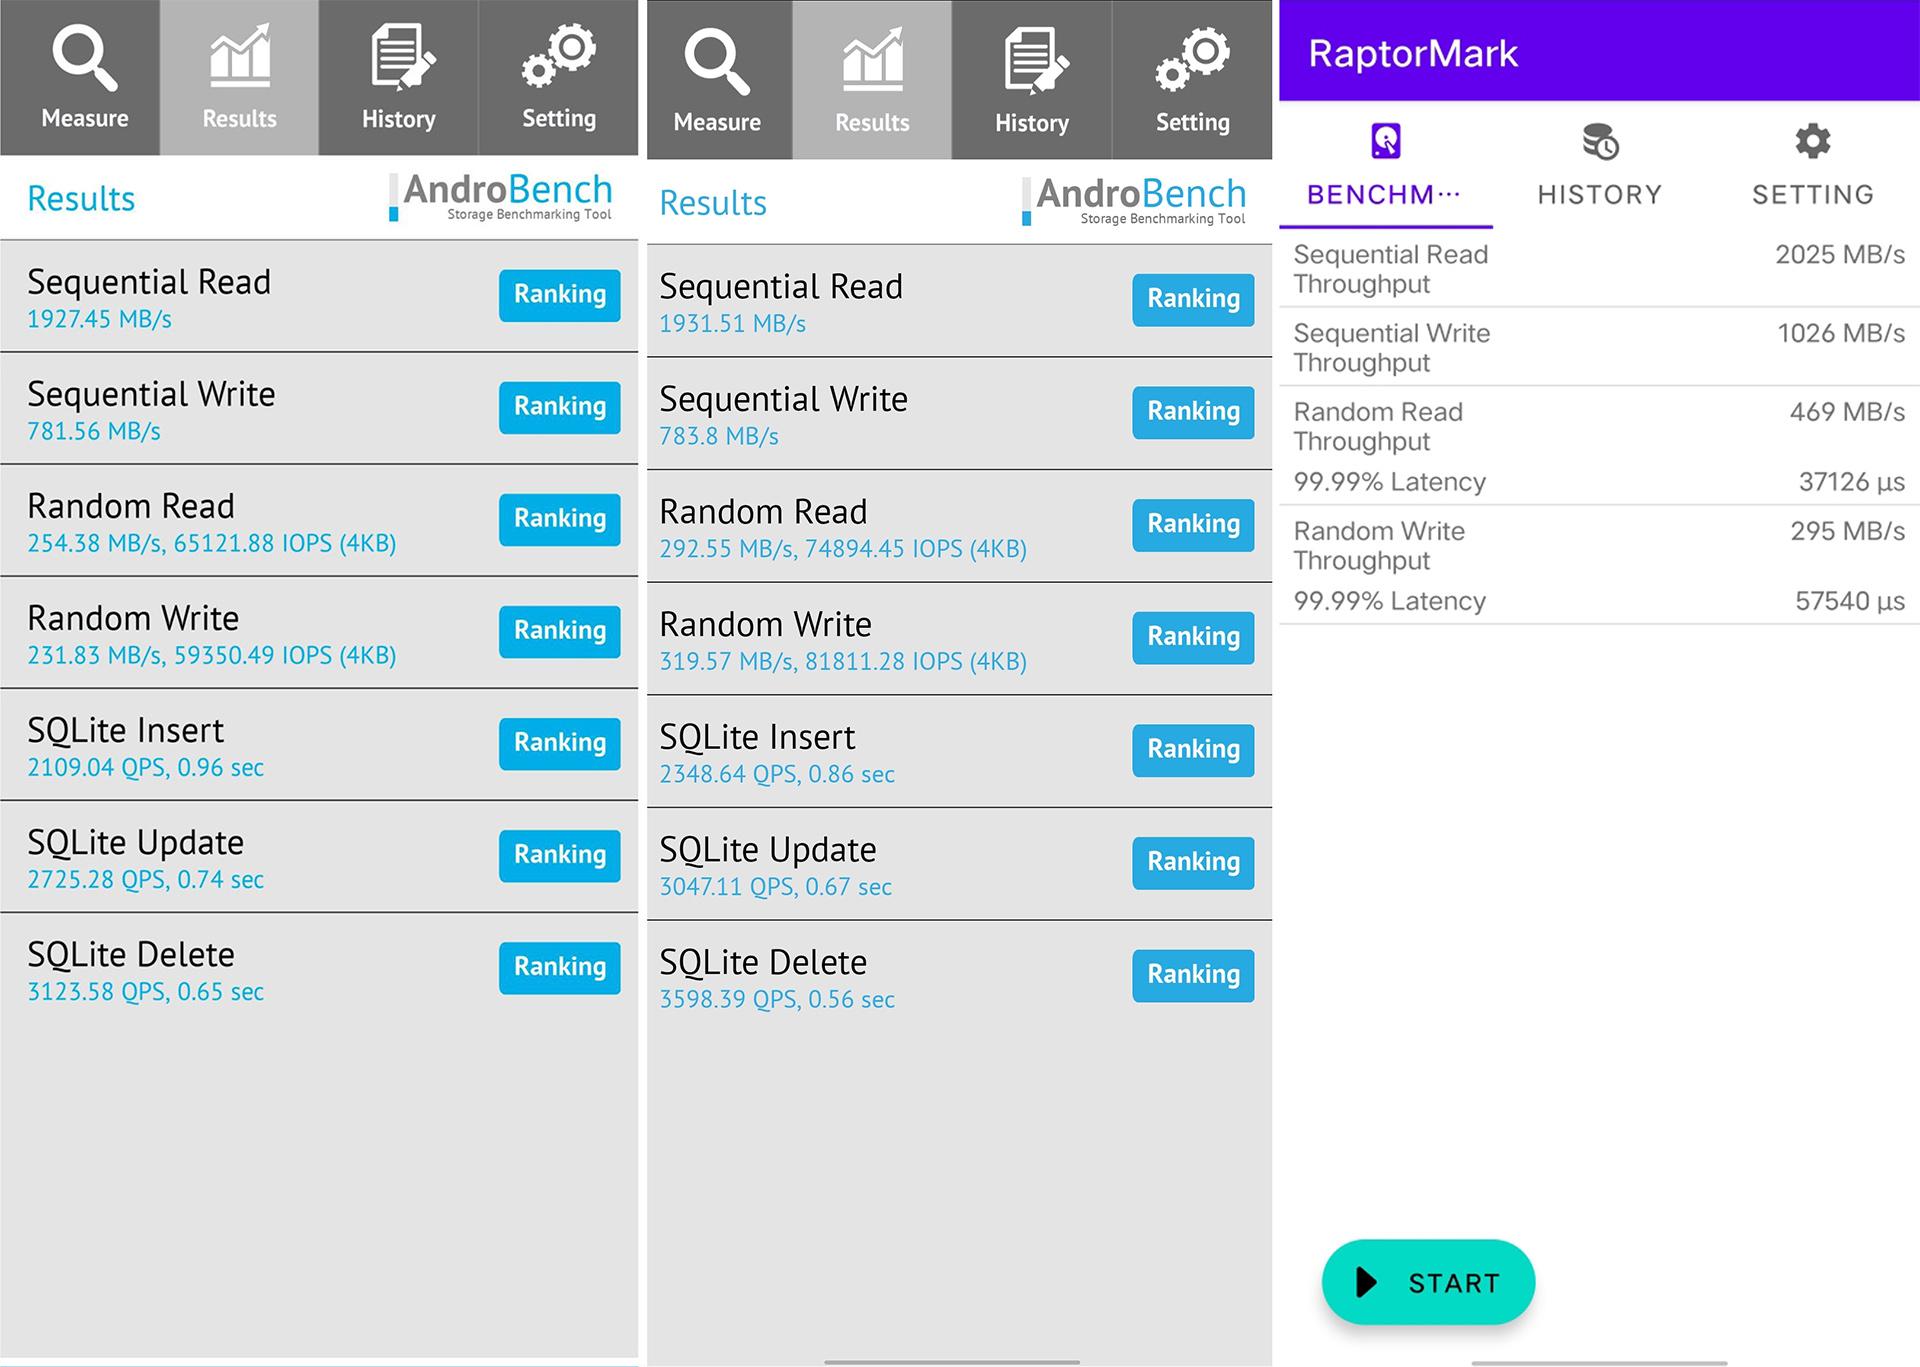Open Random Write Ranking in left AndroBench
This screenshot has width=1920, height=1367.
tap(560, 631)
